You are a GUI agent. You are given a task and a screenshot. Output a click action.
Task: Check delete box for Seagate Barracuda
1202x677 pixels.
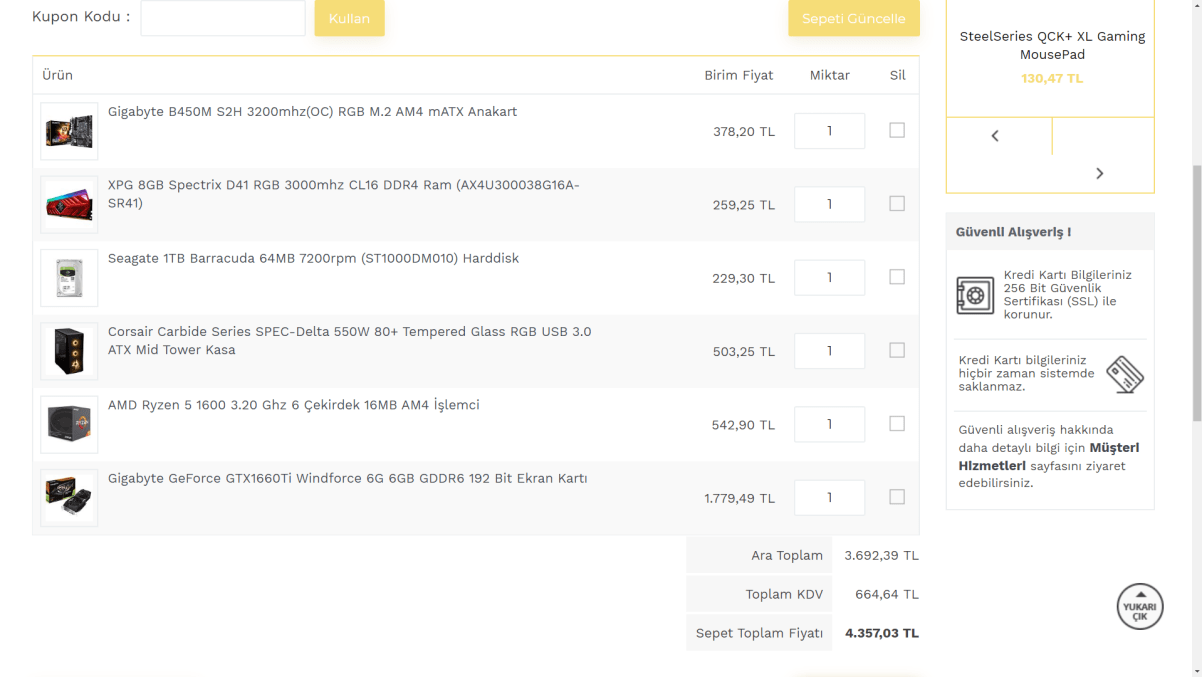[897, 277]
